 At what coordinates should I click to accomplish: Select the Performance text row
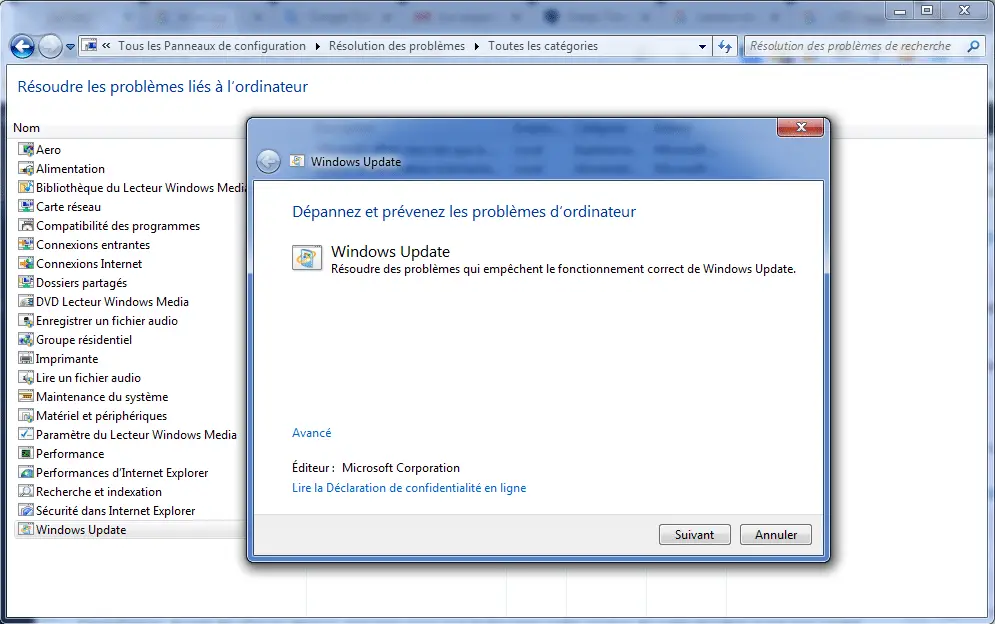point(70,454)
